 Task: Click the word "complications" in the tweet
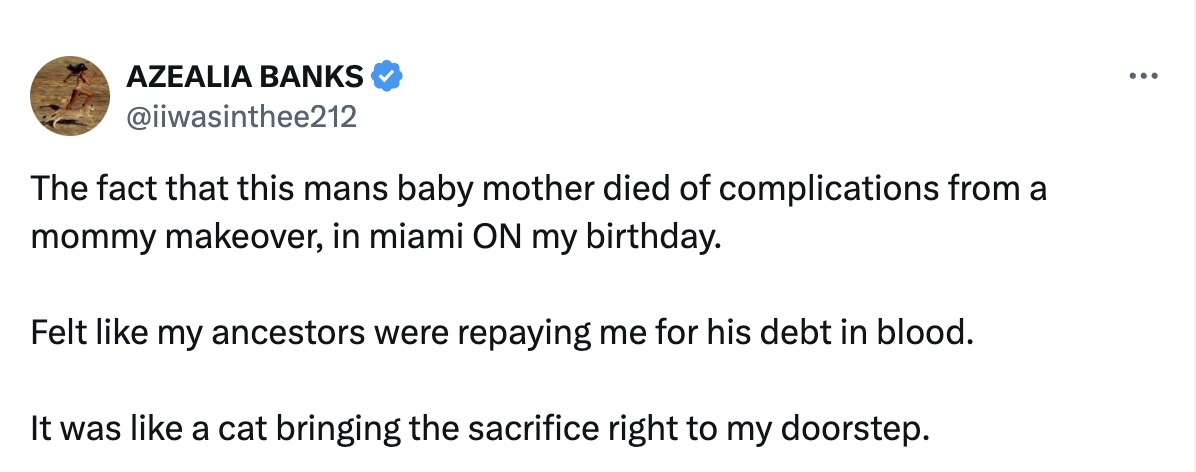click(834, 189)
